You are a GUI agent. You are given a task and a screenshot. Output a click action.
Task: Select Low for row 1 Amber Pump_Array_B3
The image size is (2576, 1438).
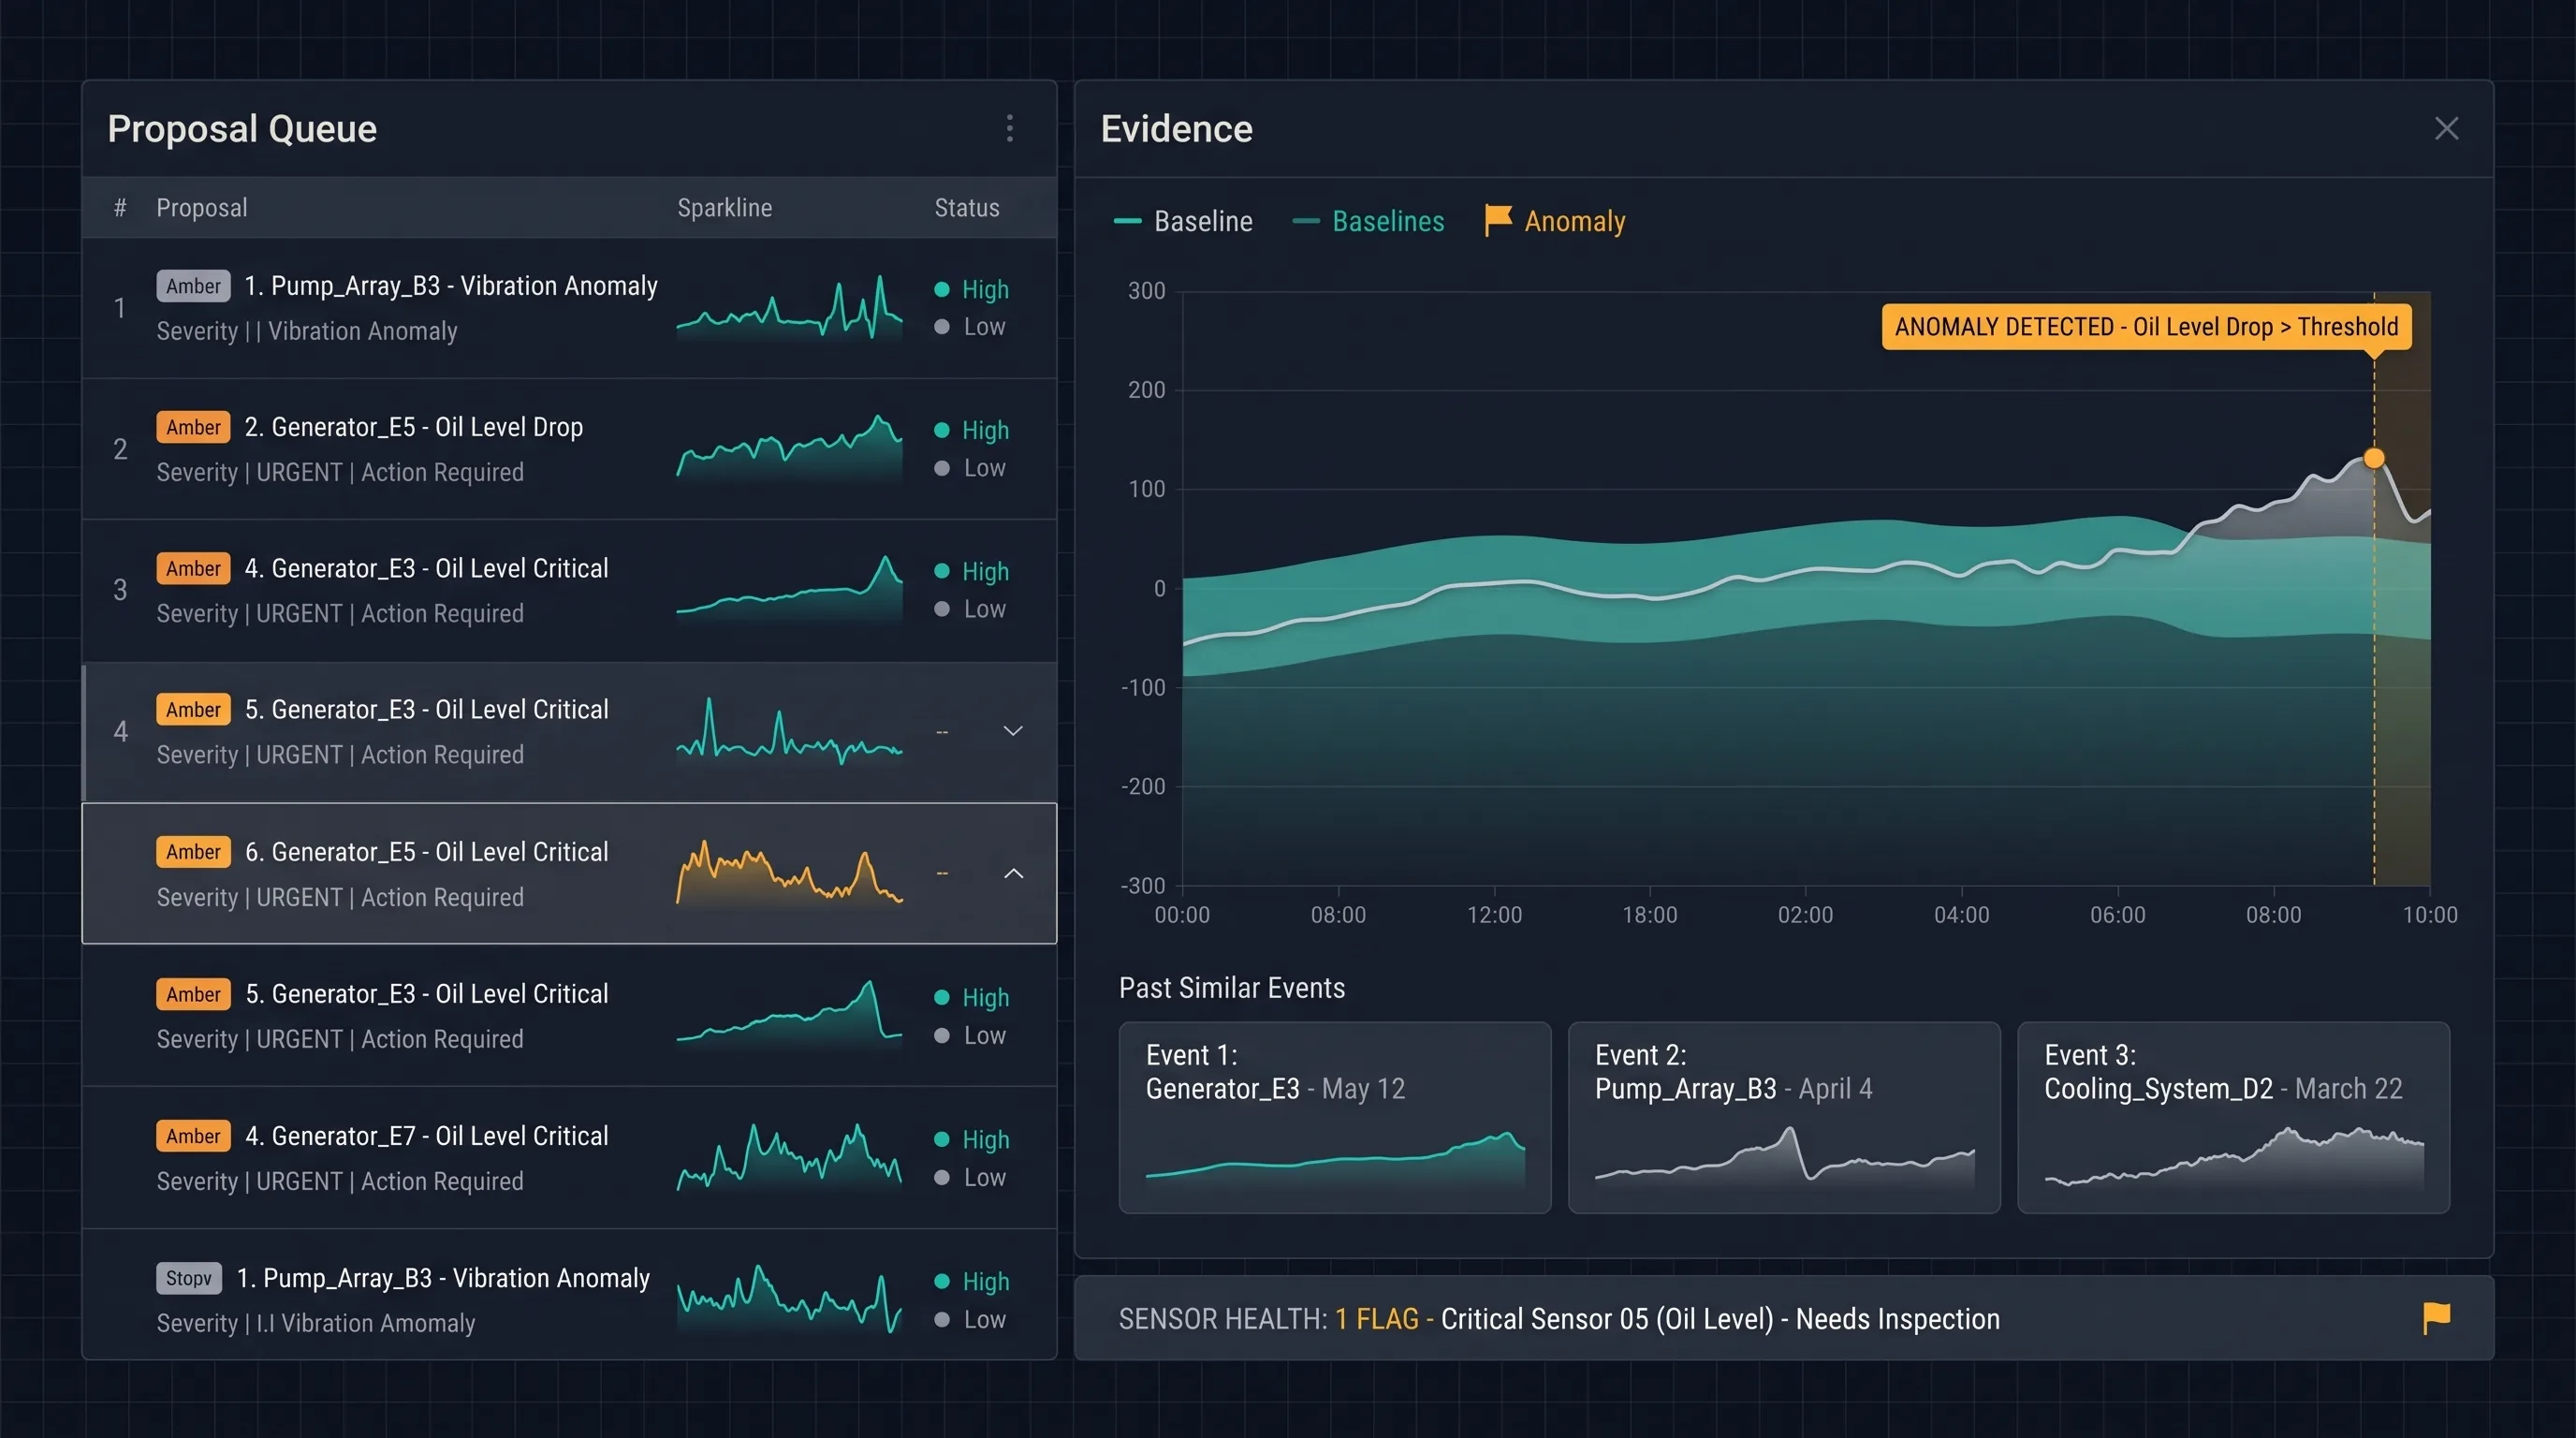click(x=969, y=327)
